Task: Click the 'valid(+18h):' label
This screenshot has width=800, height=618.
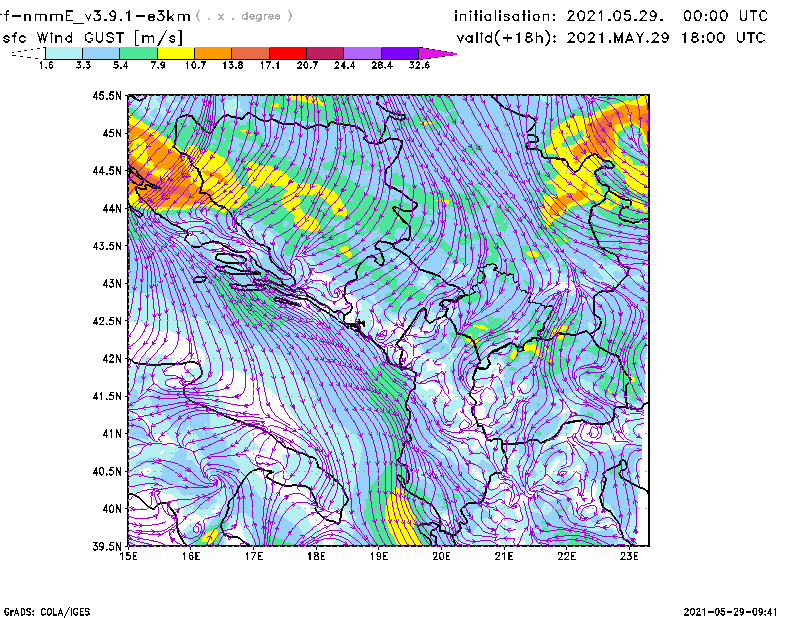Action: coord(506,38)
